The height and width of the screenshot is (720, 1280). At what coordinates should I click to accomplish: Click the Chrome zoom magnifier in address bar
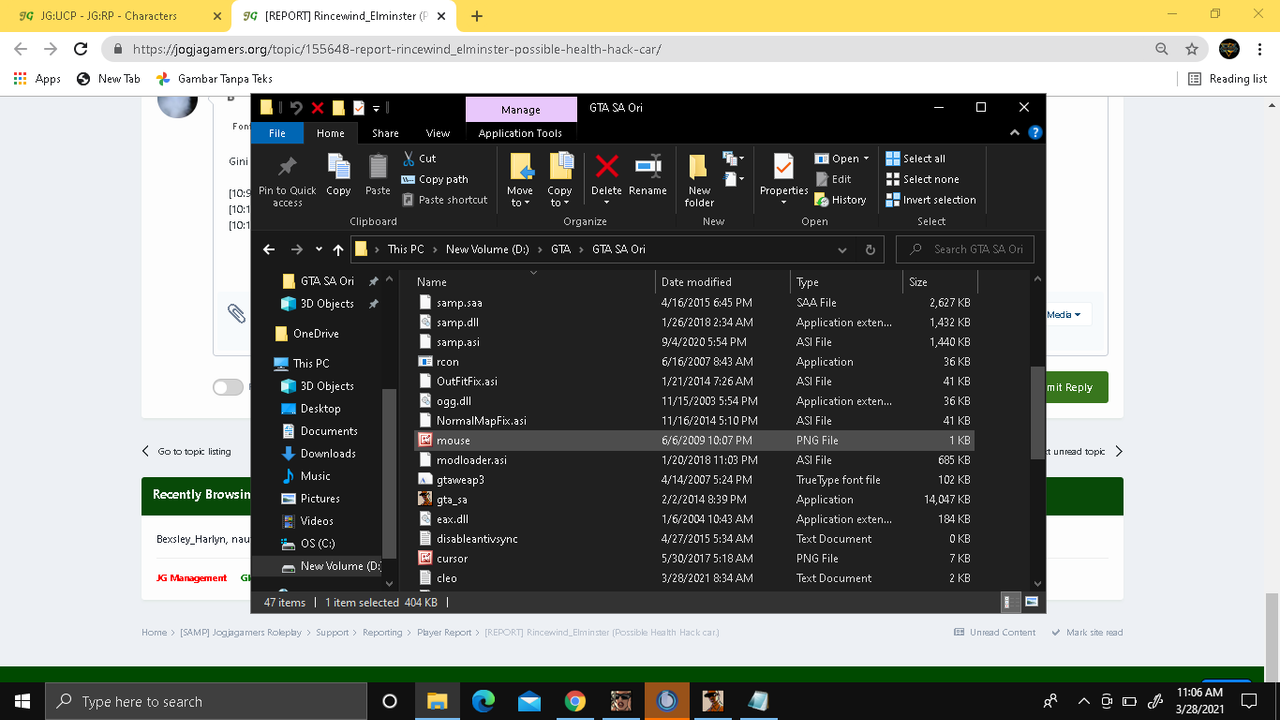[1161, 48]
